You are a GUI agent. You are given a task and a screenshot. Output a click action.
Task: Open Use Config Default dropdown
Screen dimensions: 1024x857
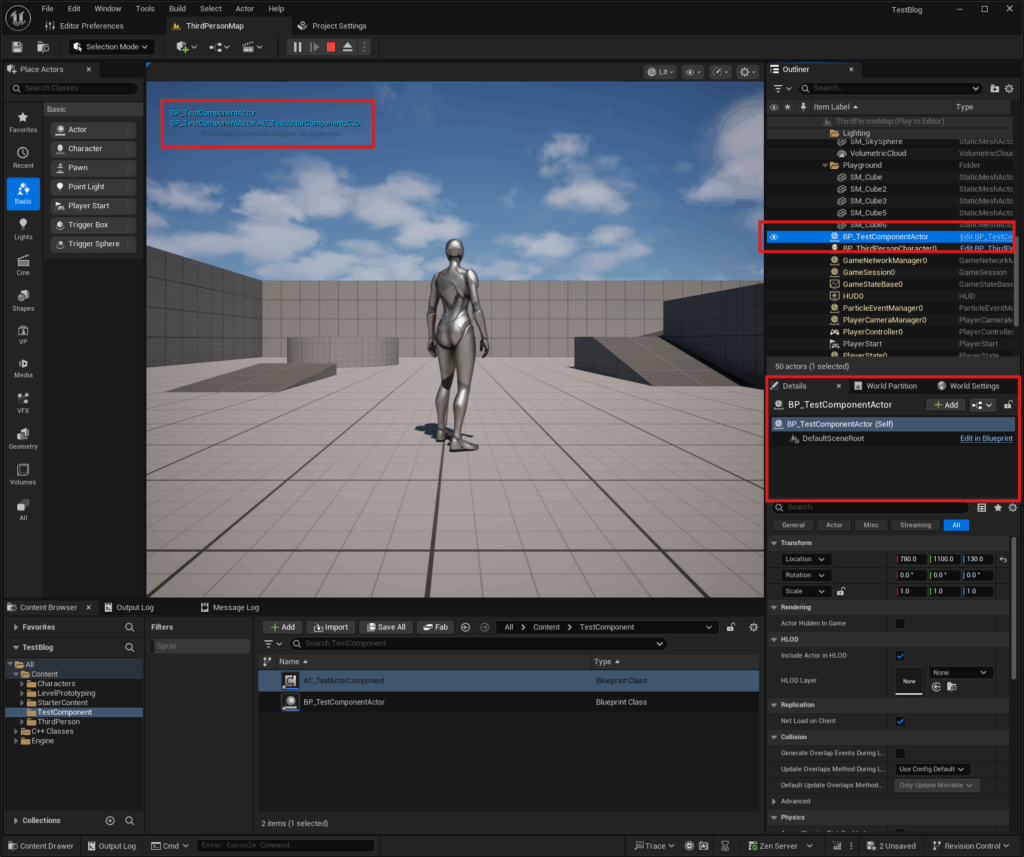931,769
